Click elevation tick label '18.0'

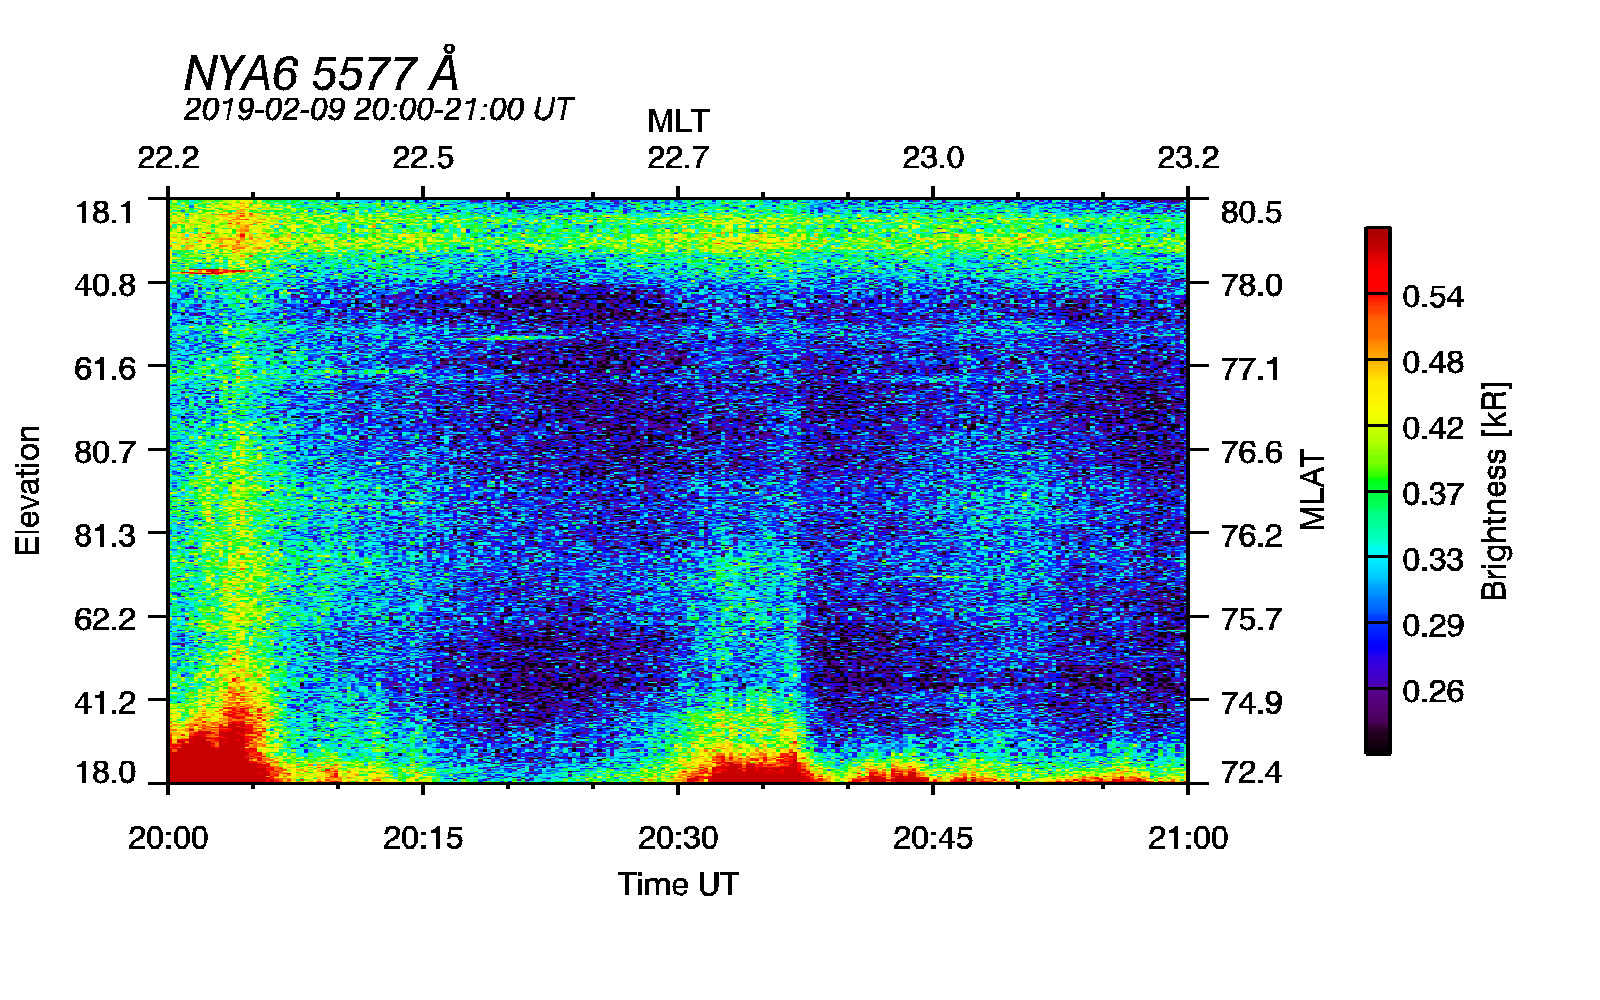[x=105, y=772]
